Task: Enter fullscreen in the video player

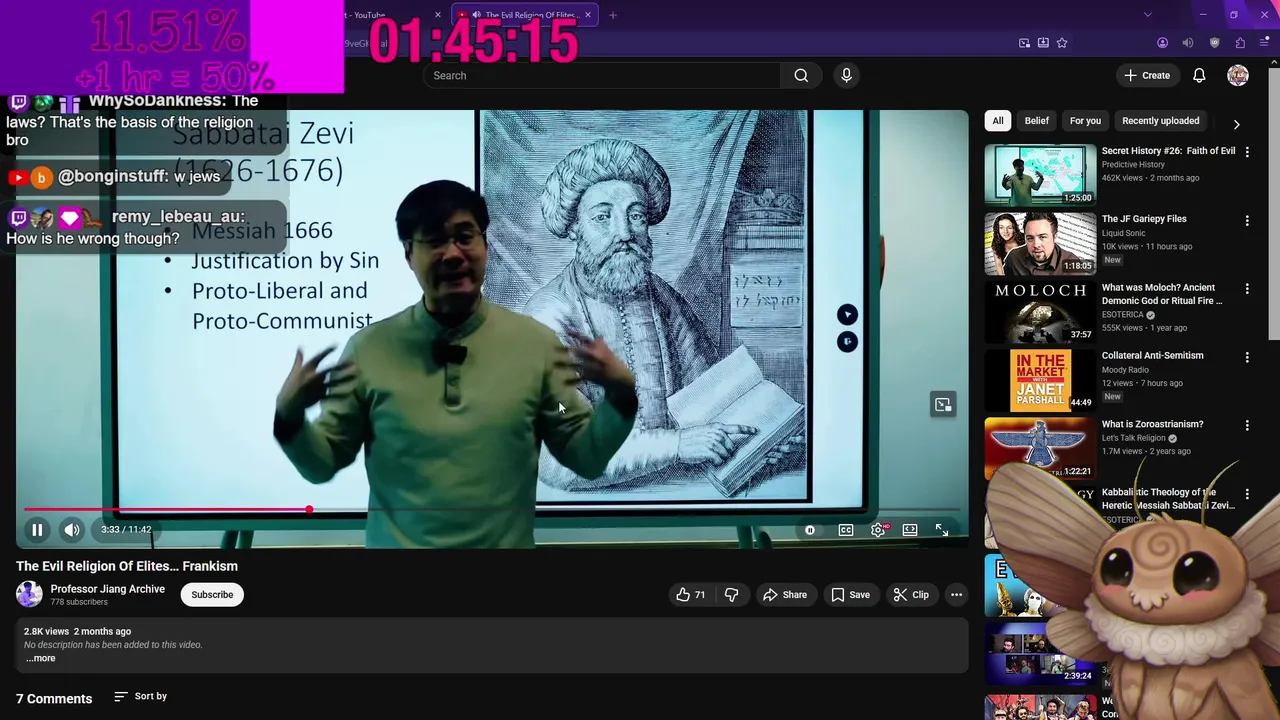Action: 942,530
